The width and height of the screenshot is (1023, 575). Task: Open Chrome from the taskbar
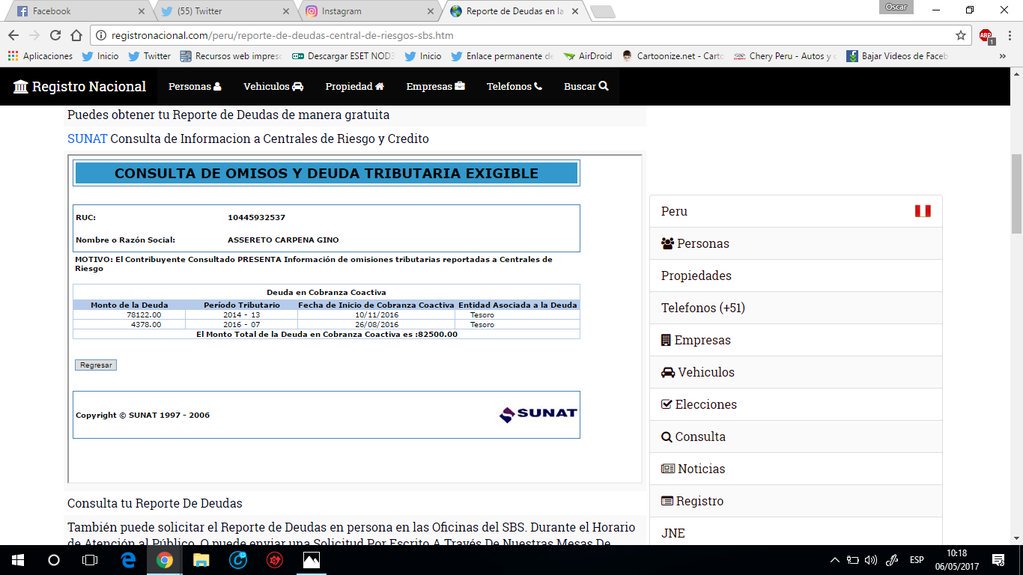(x=164, y=560)
